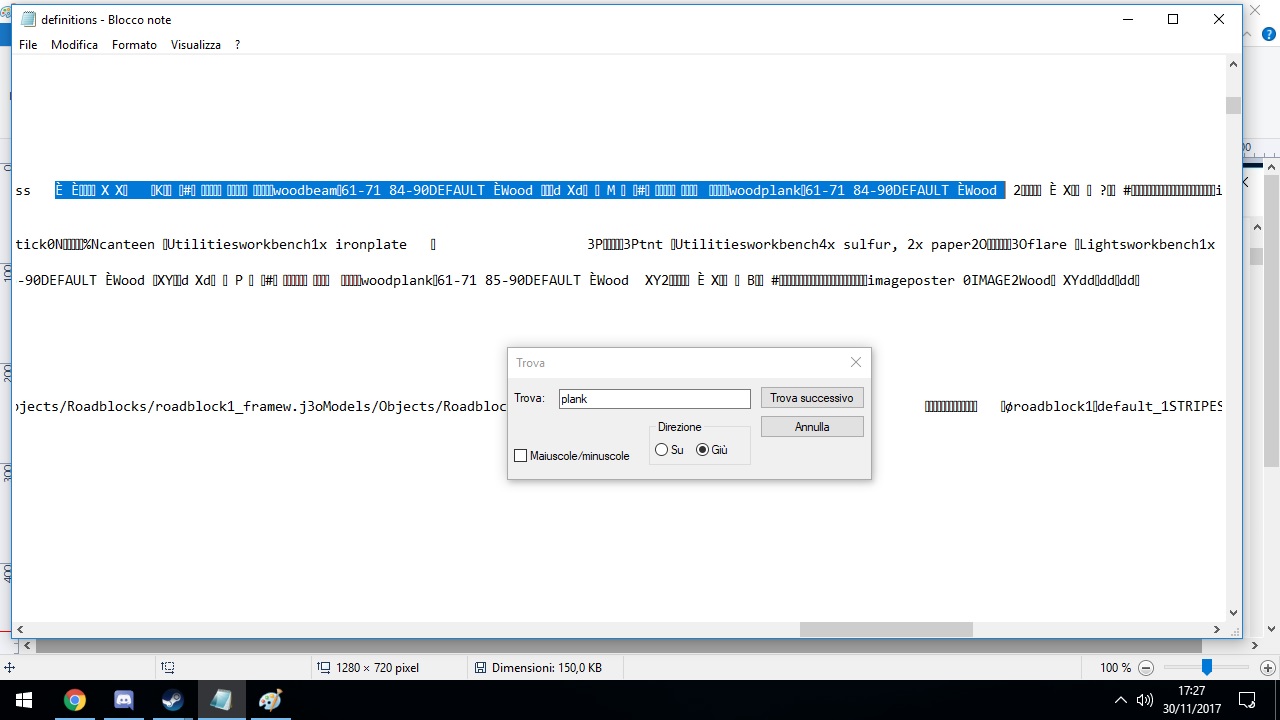Viewport: 1280px width, 720px height.
Task: Open the volume control in system tray
Action: [1145, 700]
